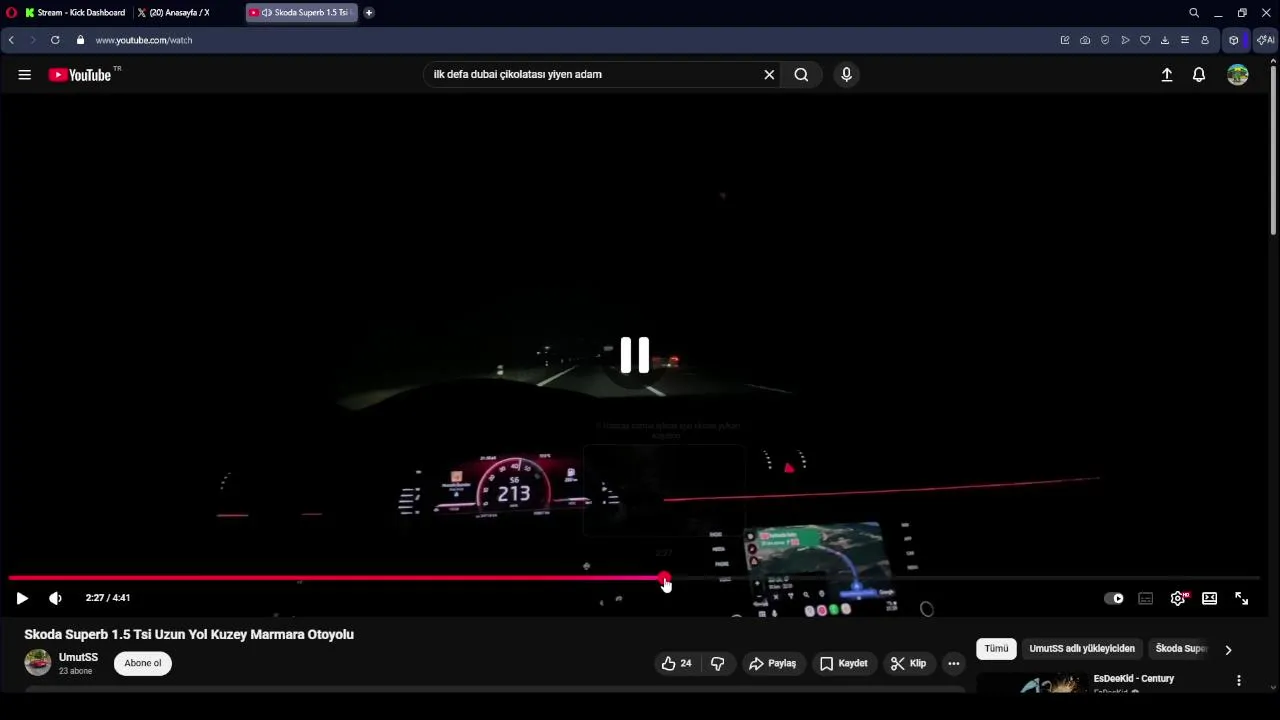This screenshot has height=720, width=1280.
Task: Save the video with Kaydet
Action: 843,663
